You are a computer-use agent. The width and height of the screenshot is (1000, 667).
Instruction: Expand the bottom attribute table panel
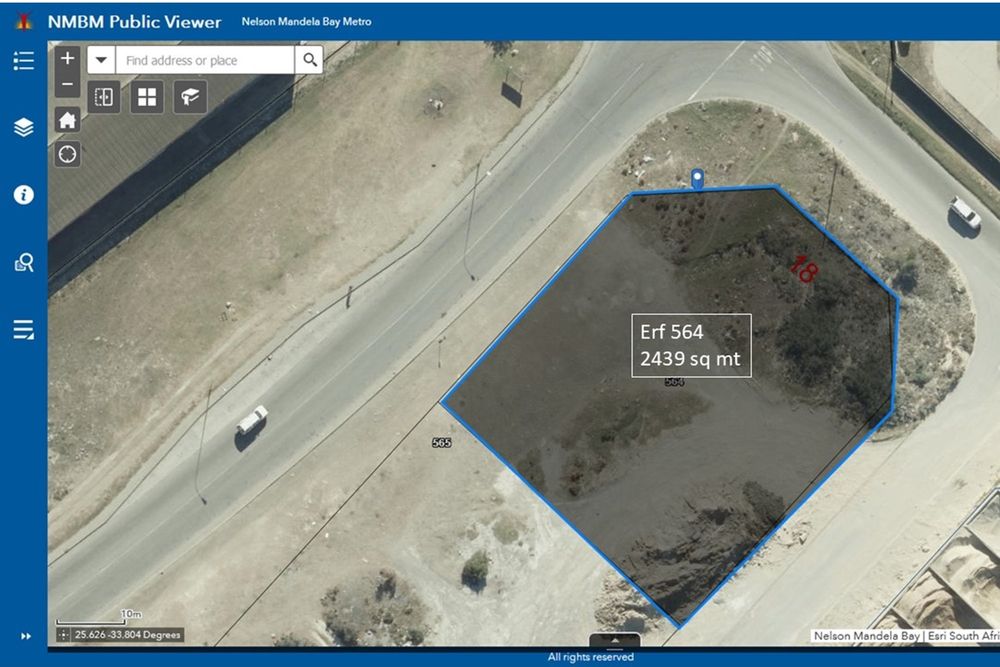(615, 640)
